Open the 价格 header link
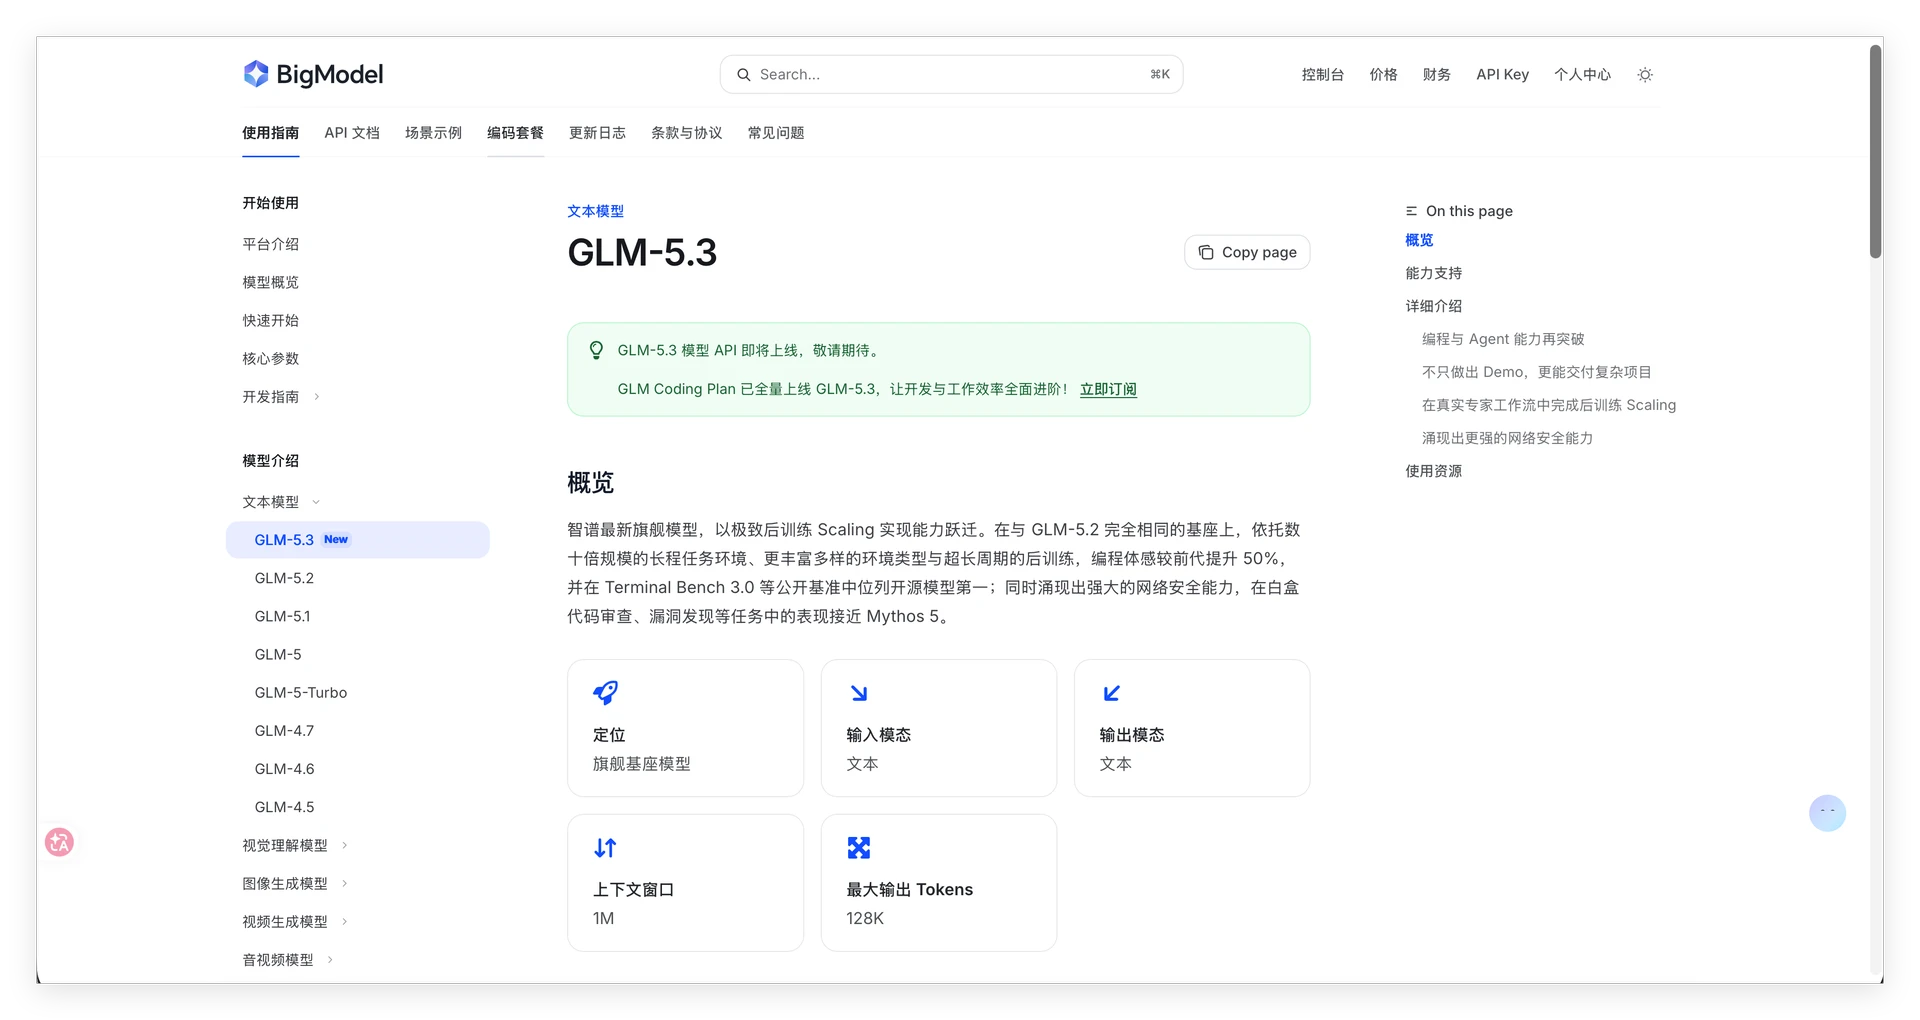The image size is (1920, 1020). (x=1383, y=75)
